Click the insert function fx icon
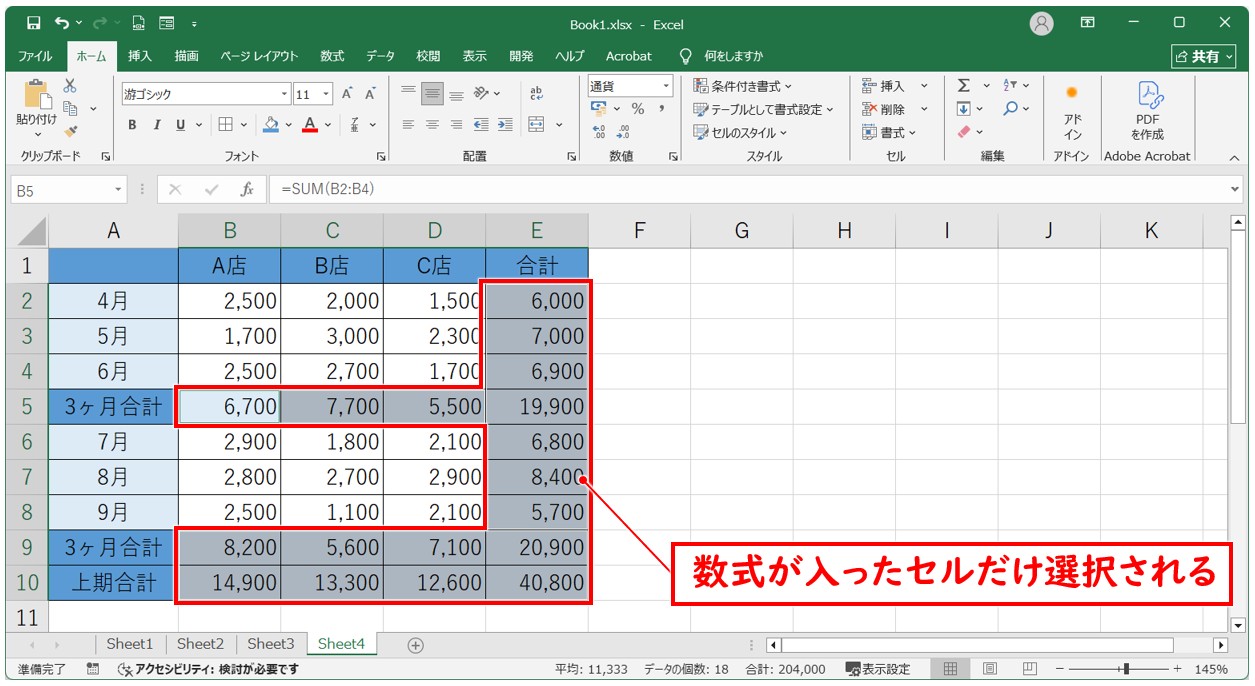The image size is (1255, 686). tap(246, 189)
